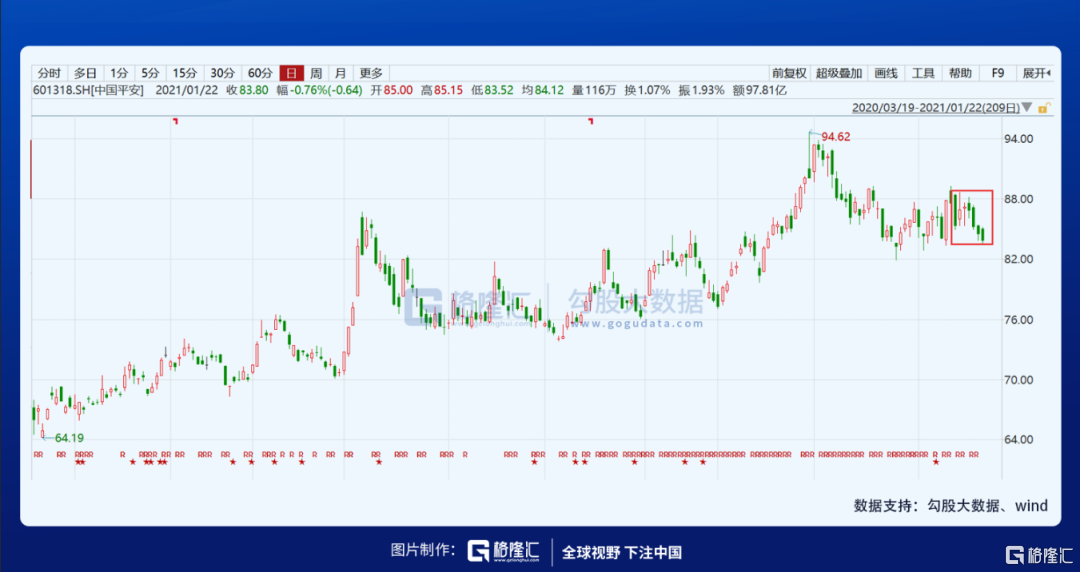Open the 工具 menu
Viewport: 1080px width, 572px height.
point(923,73)
